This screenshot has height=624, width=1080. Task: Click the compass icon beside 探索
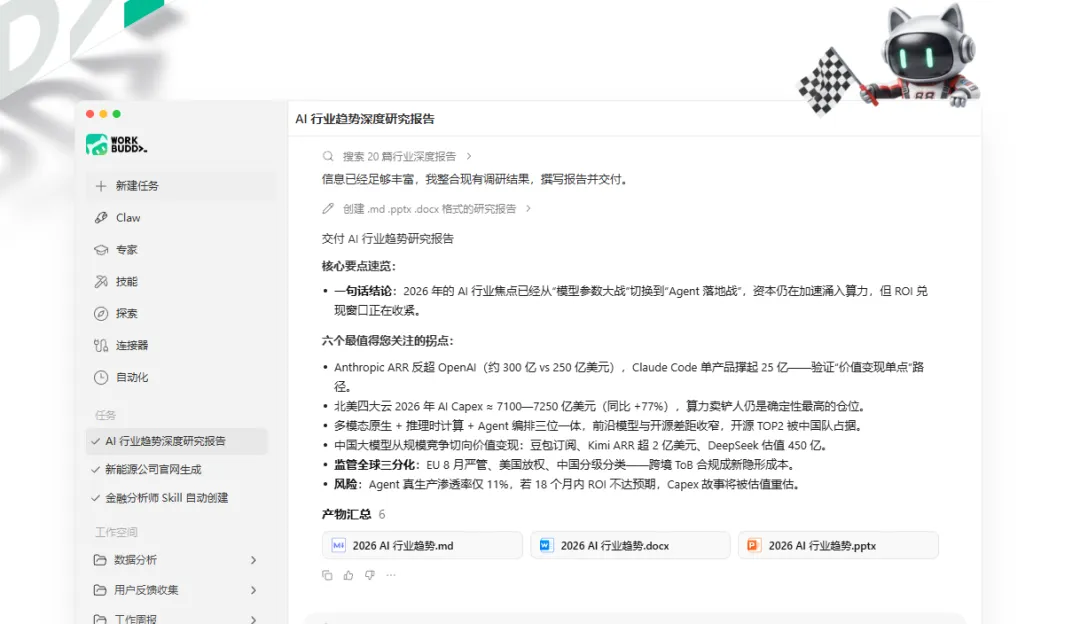click(101, 313)
